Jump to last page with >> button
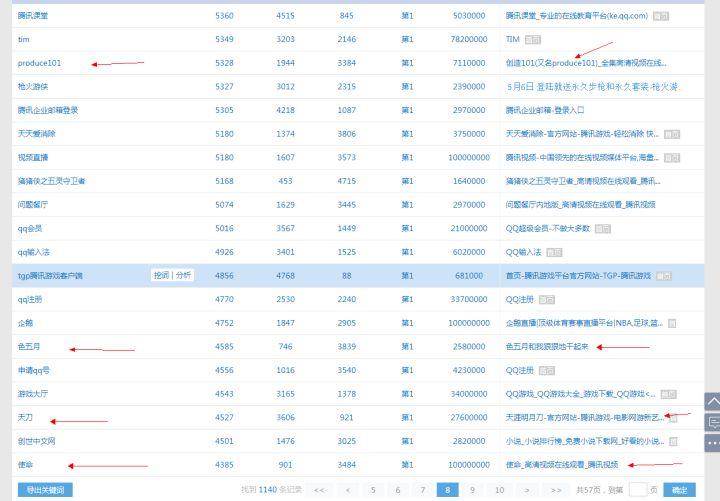 556,490
